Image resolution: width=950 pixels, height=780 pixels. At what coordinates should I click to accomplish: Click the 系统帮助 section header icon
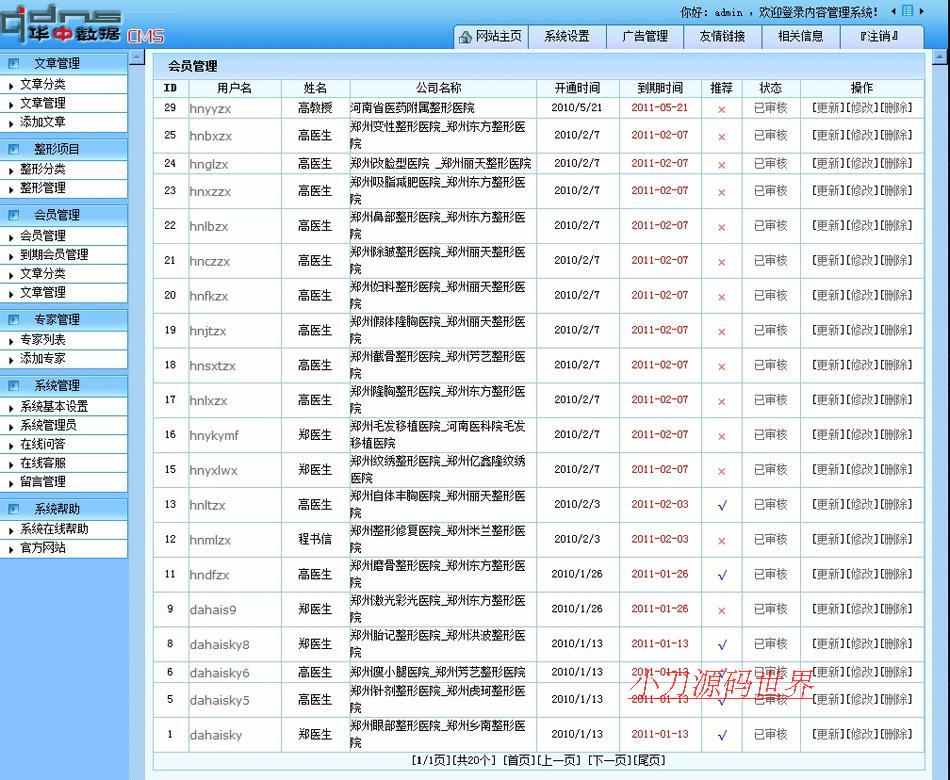coord(14,508)
